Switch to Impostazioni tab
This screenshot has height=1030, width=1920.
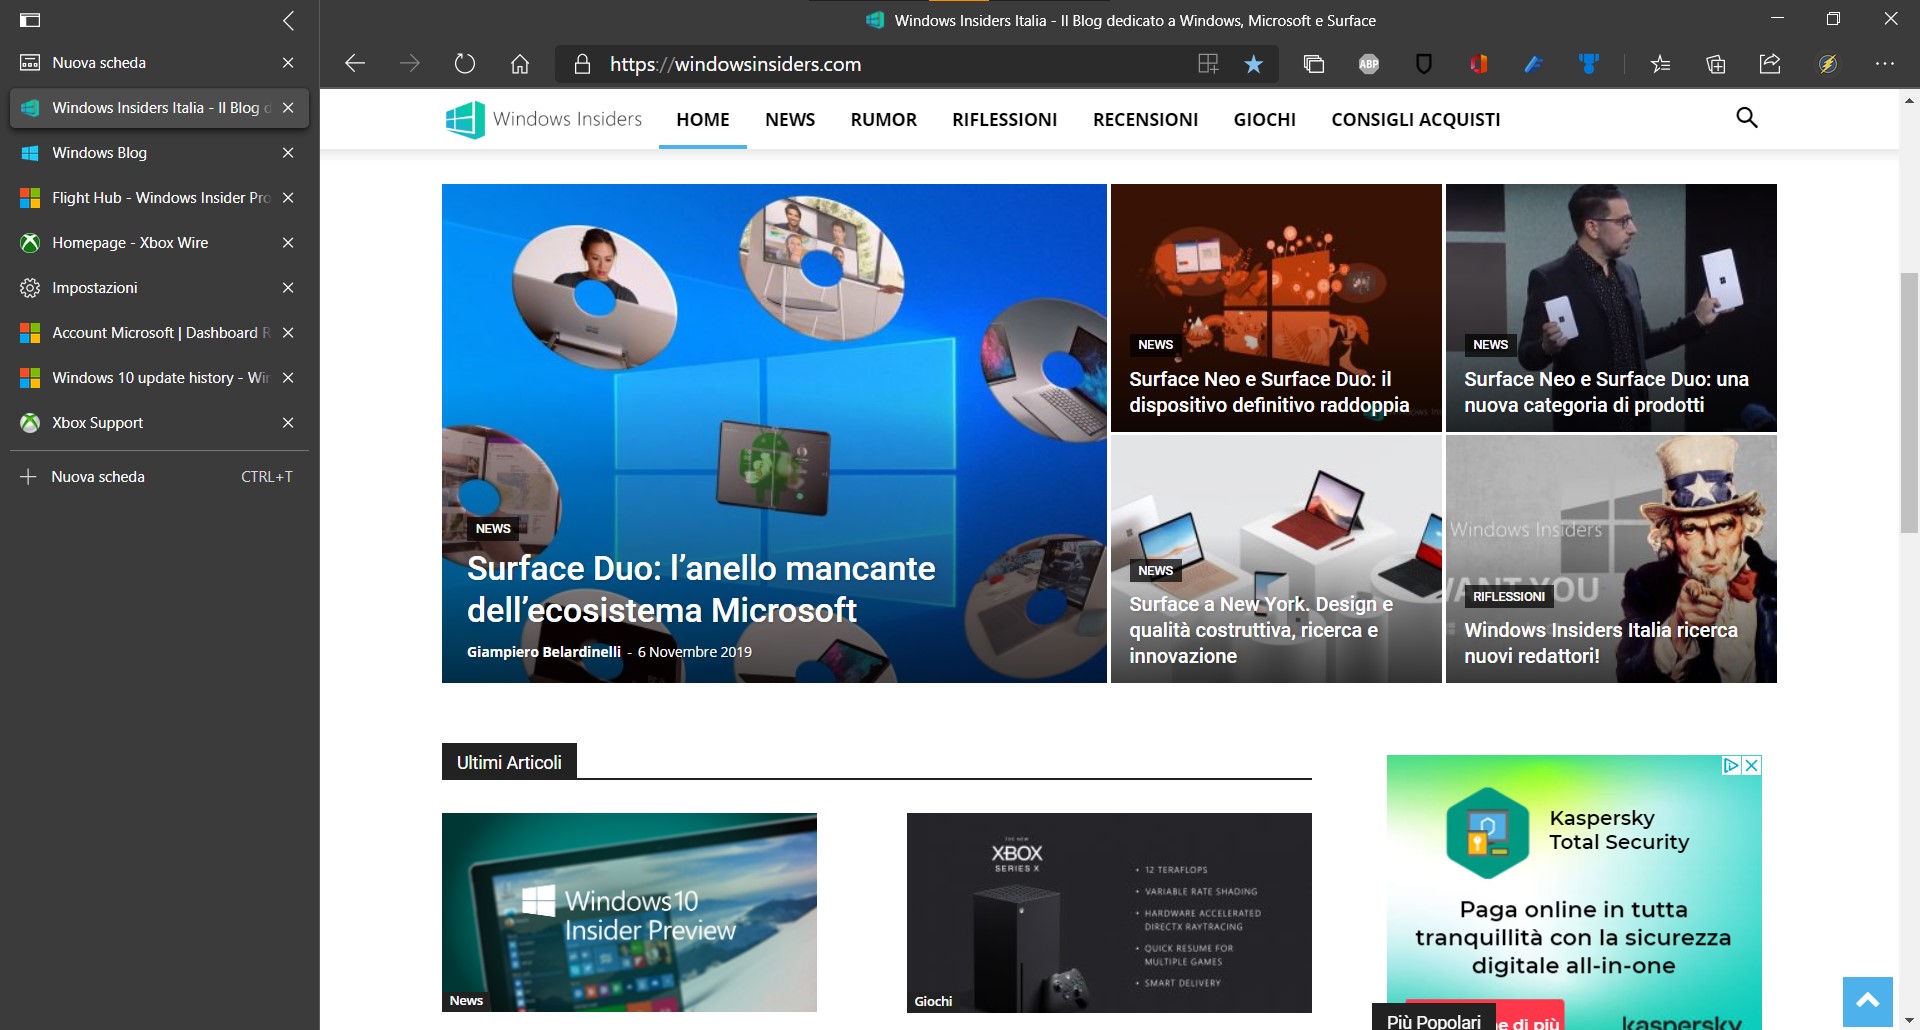click(x=159, y=288)
